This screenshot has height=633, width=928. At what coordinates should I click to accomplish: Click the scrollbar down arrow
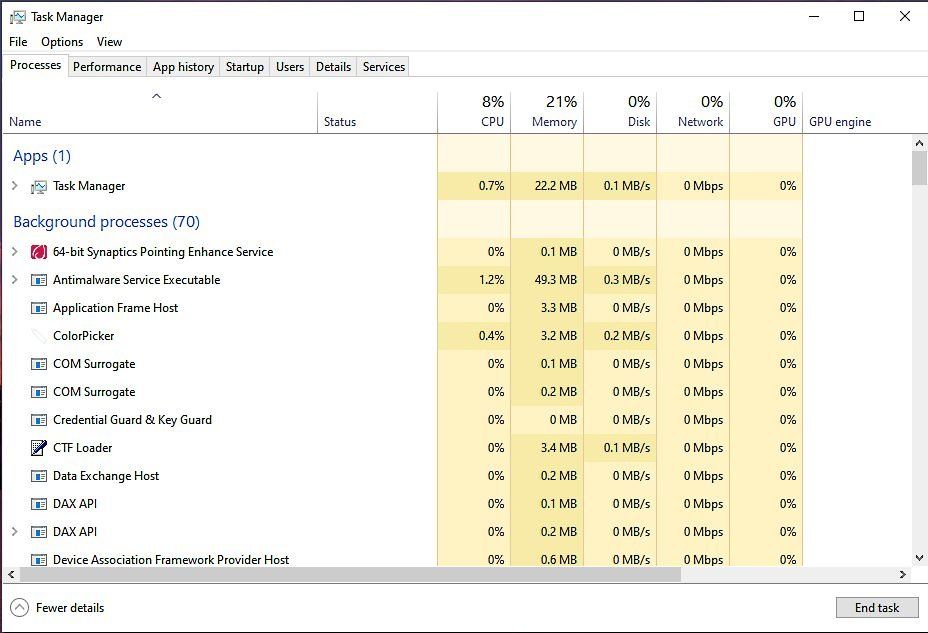(921, 557)
